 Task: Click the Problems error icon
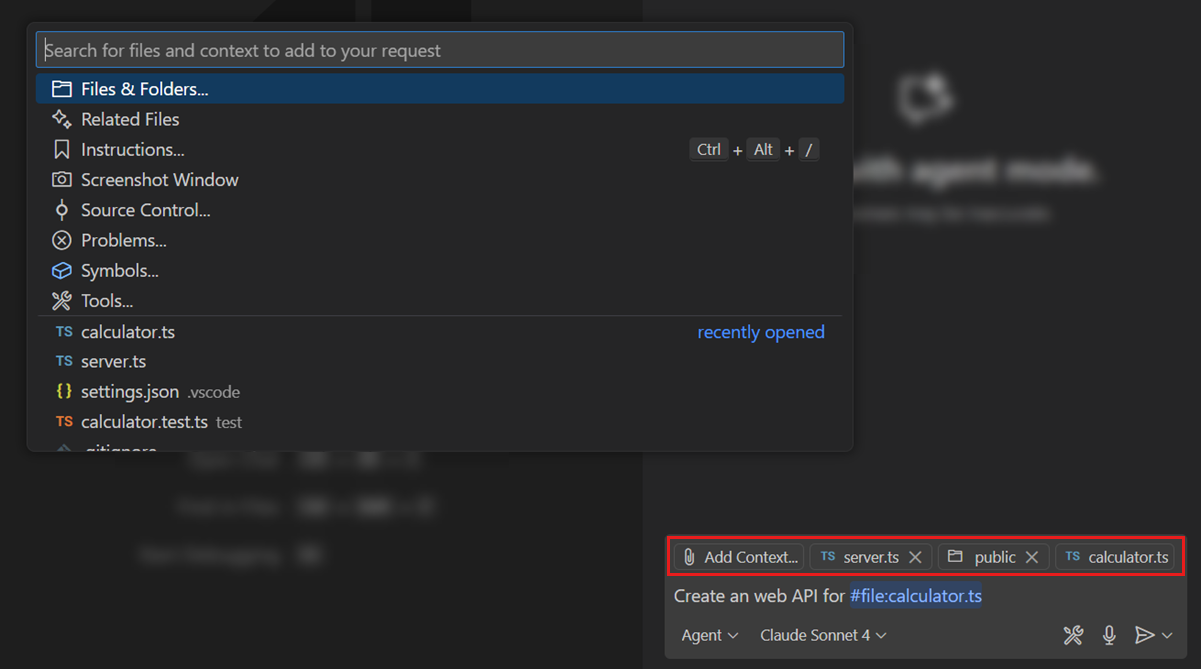click(62, 240)
